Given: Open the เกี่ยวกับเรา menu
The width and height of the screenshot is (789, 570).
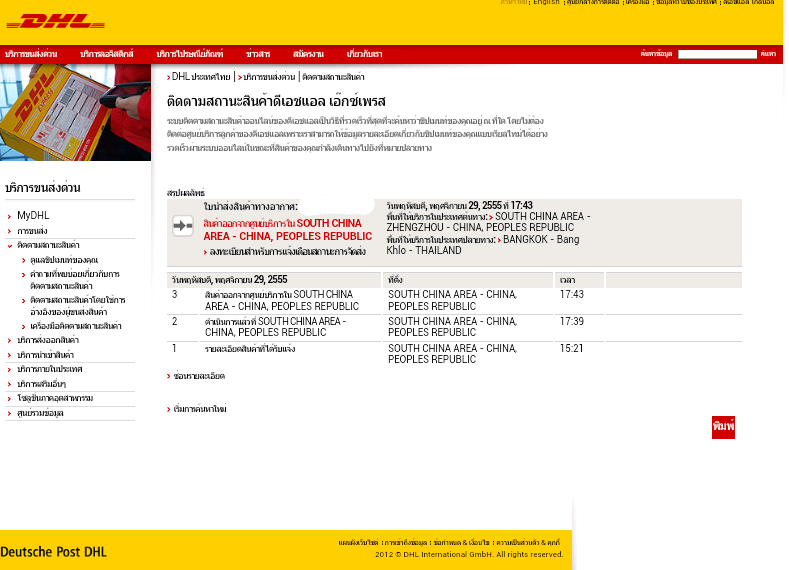Looking at the screenshot, I should coord(365,54).
